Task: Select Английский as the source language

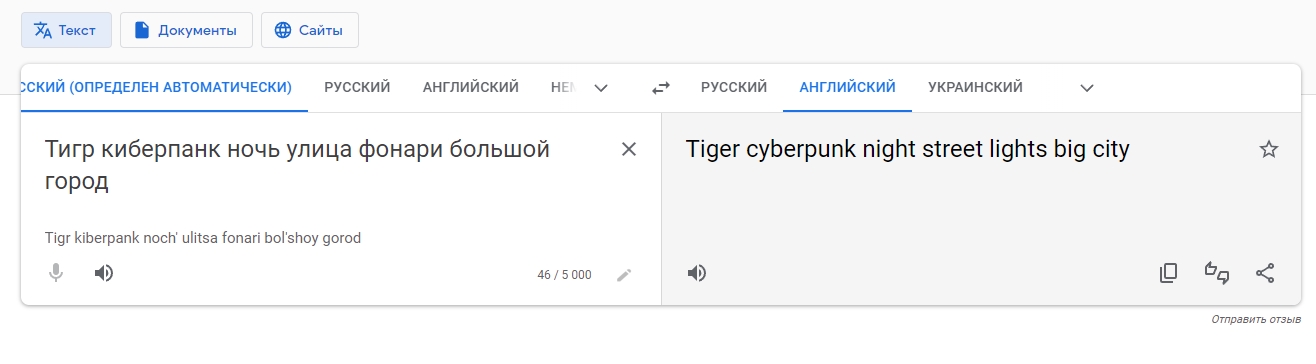Action: [471, 87]
